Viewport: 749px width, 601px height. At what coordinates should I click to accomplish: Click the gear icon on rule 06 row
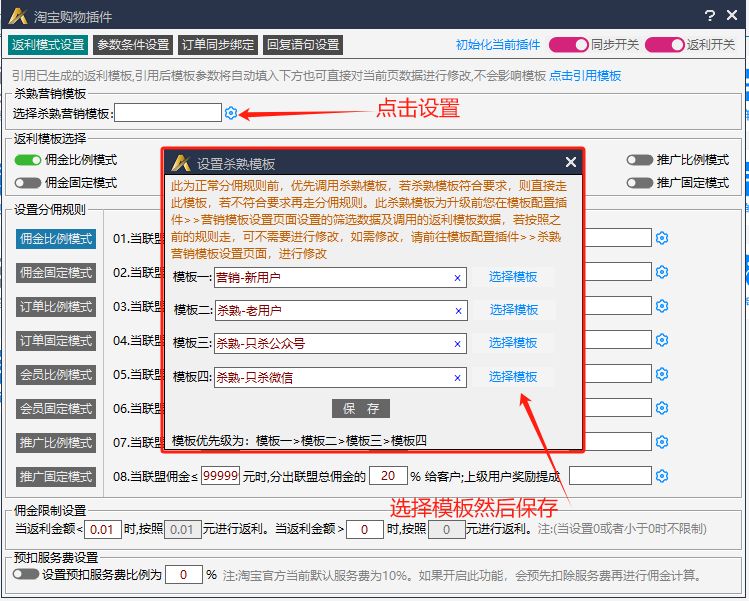coord(662,408)
